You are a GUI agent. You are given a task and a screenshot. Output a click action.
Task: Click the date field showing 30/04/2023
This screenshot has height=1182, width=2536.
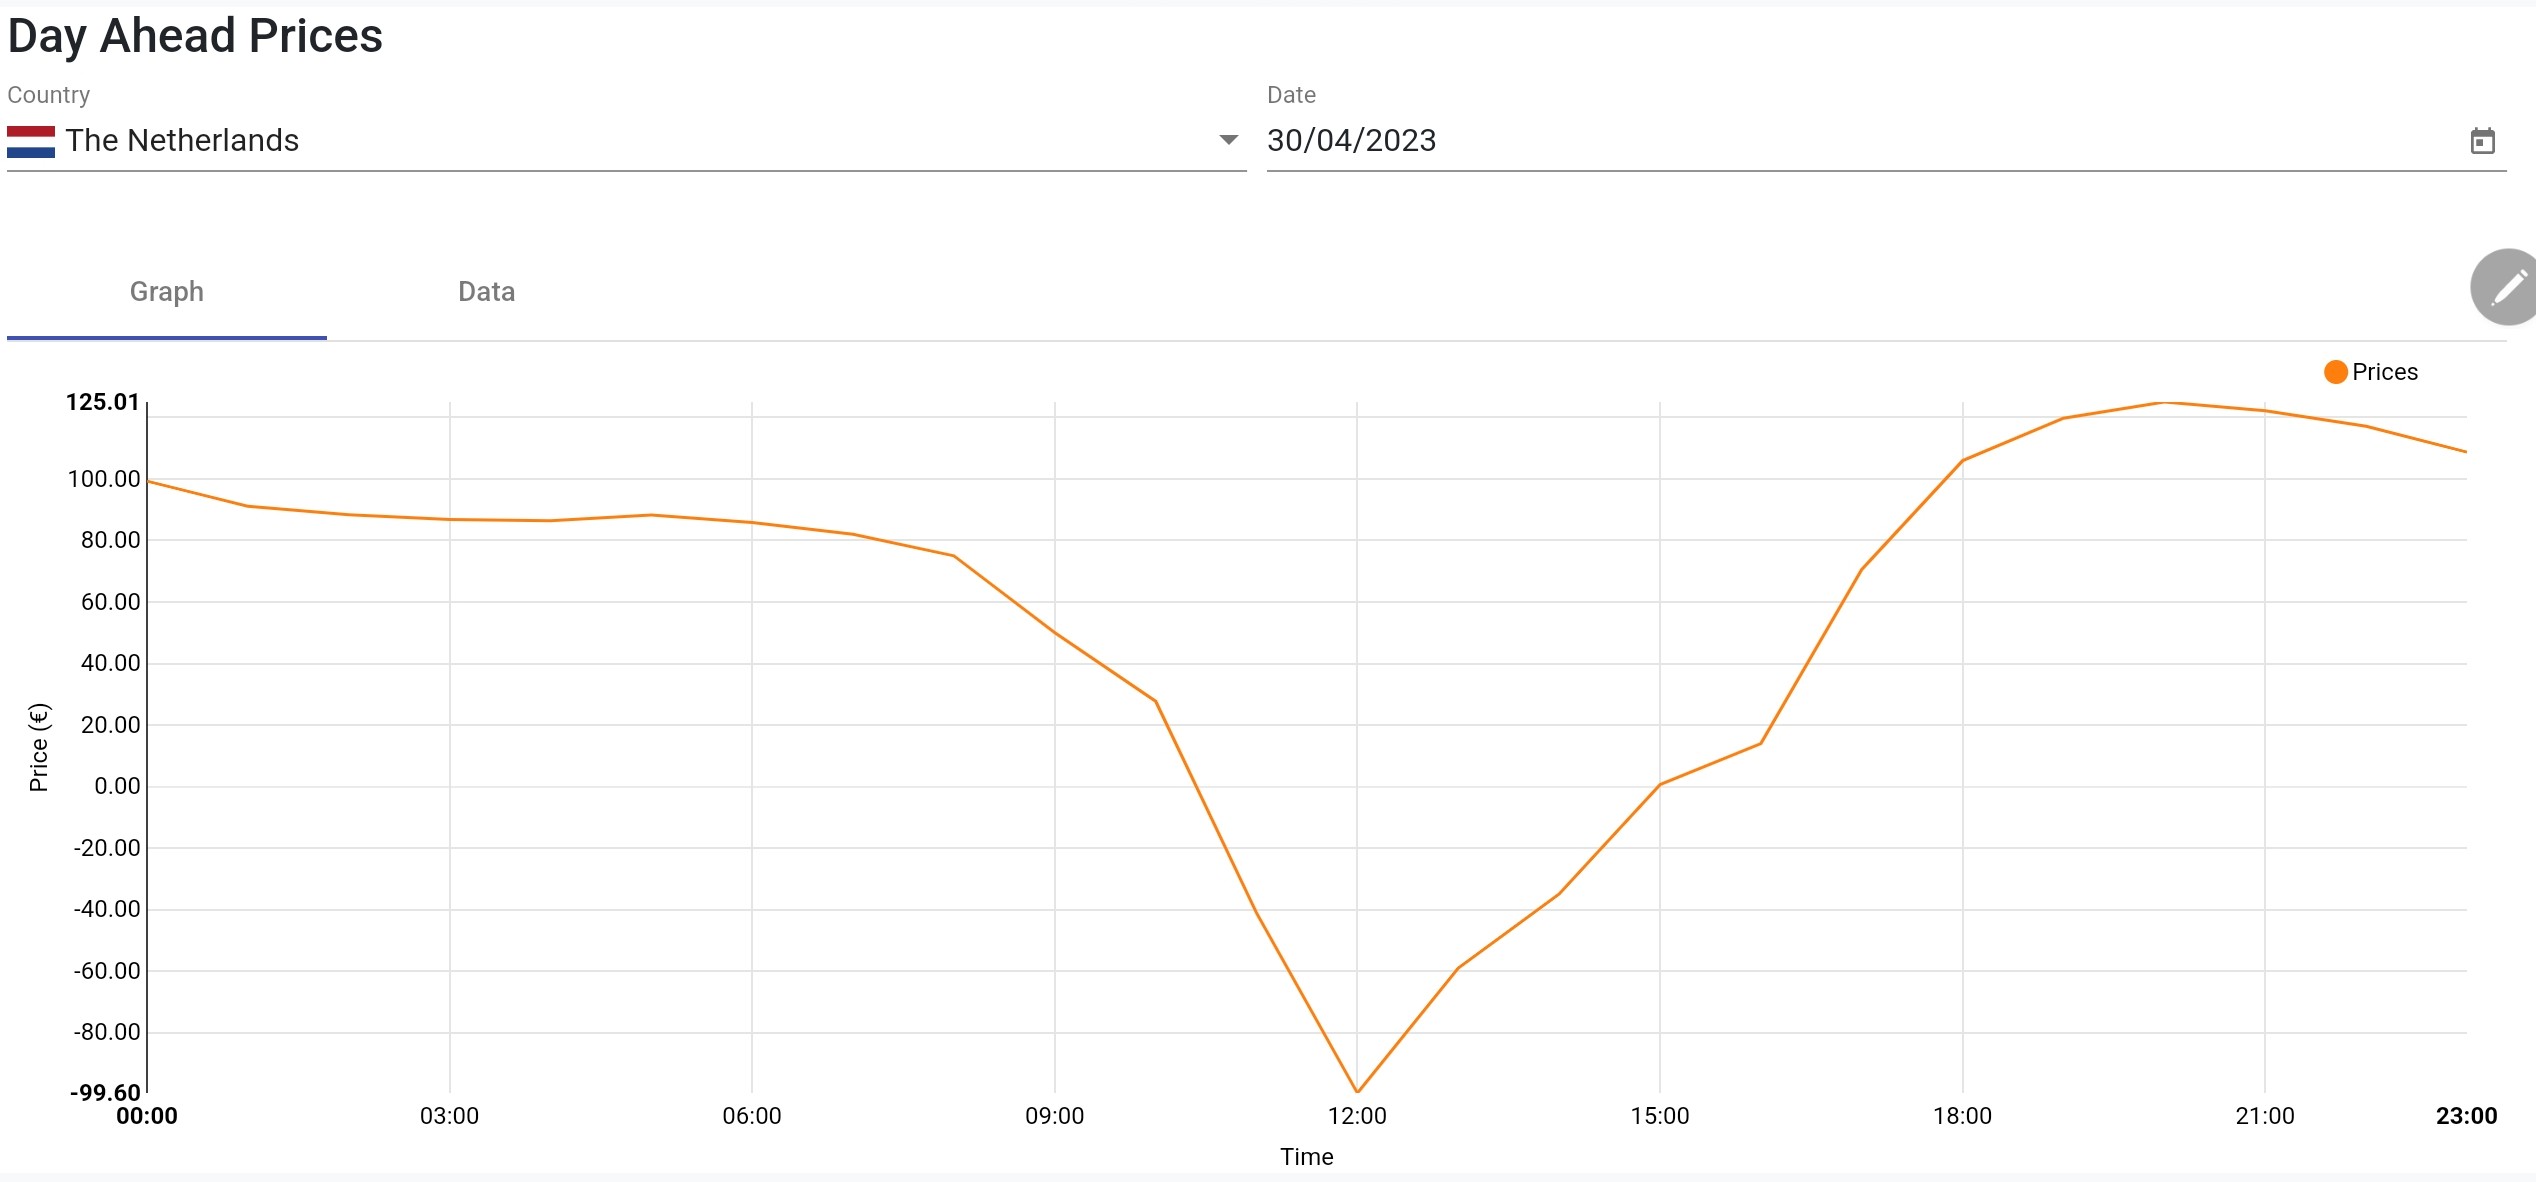[1351, 141]
